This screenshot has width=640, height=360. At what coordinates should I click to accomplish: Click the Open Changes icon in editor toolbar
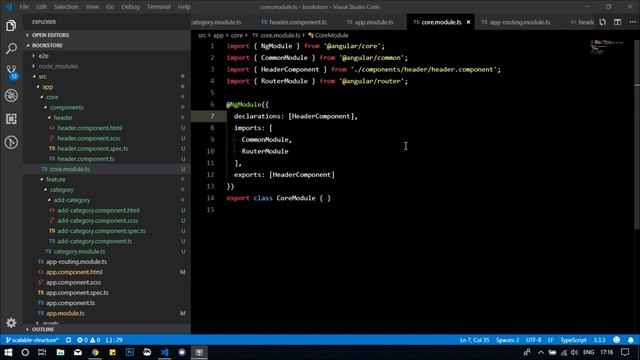602,22
